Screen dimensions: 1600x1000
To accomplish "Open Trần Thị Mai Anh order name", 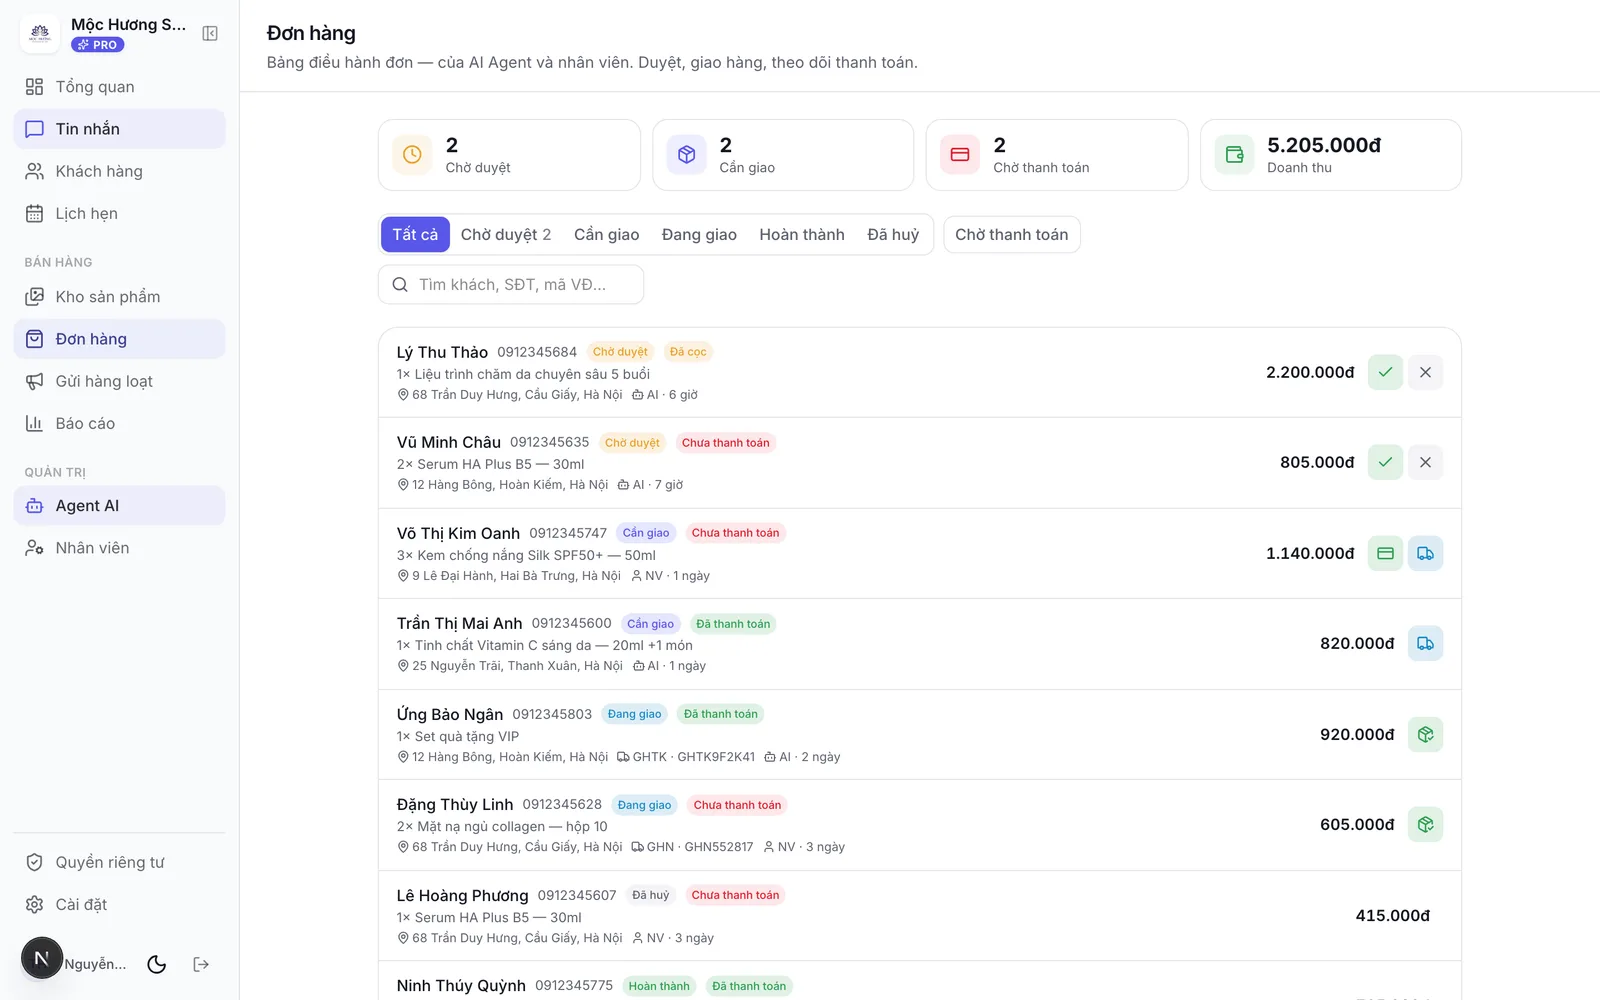I will pyautogui.click(x=459, y=623).
